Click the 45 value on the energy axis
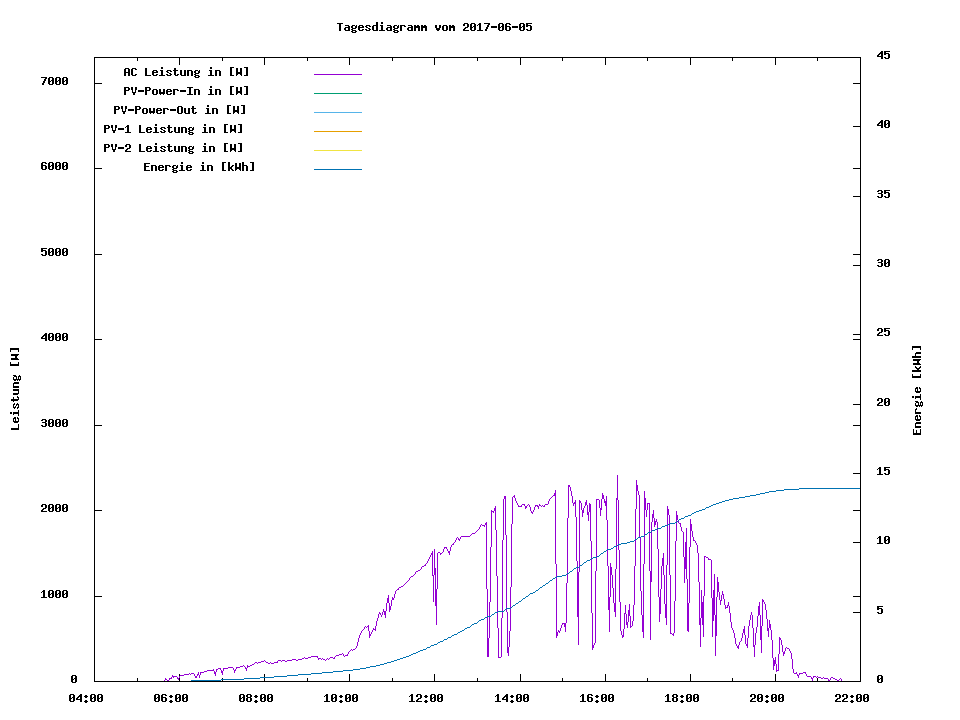Screen dimensions: 960x720 pyautogui.click(x=883, y=55)
